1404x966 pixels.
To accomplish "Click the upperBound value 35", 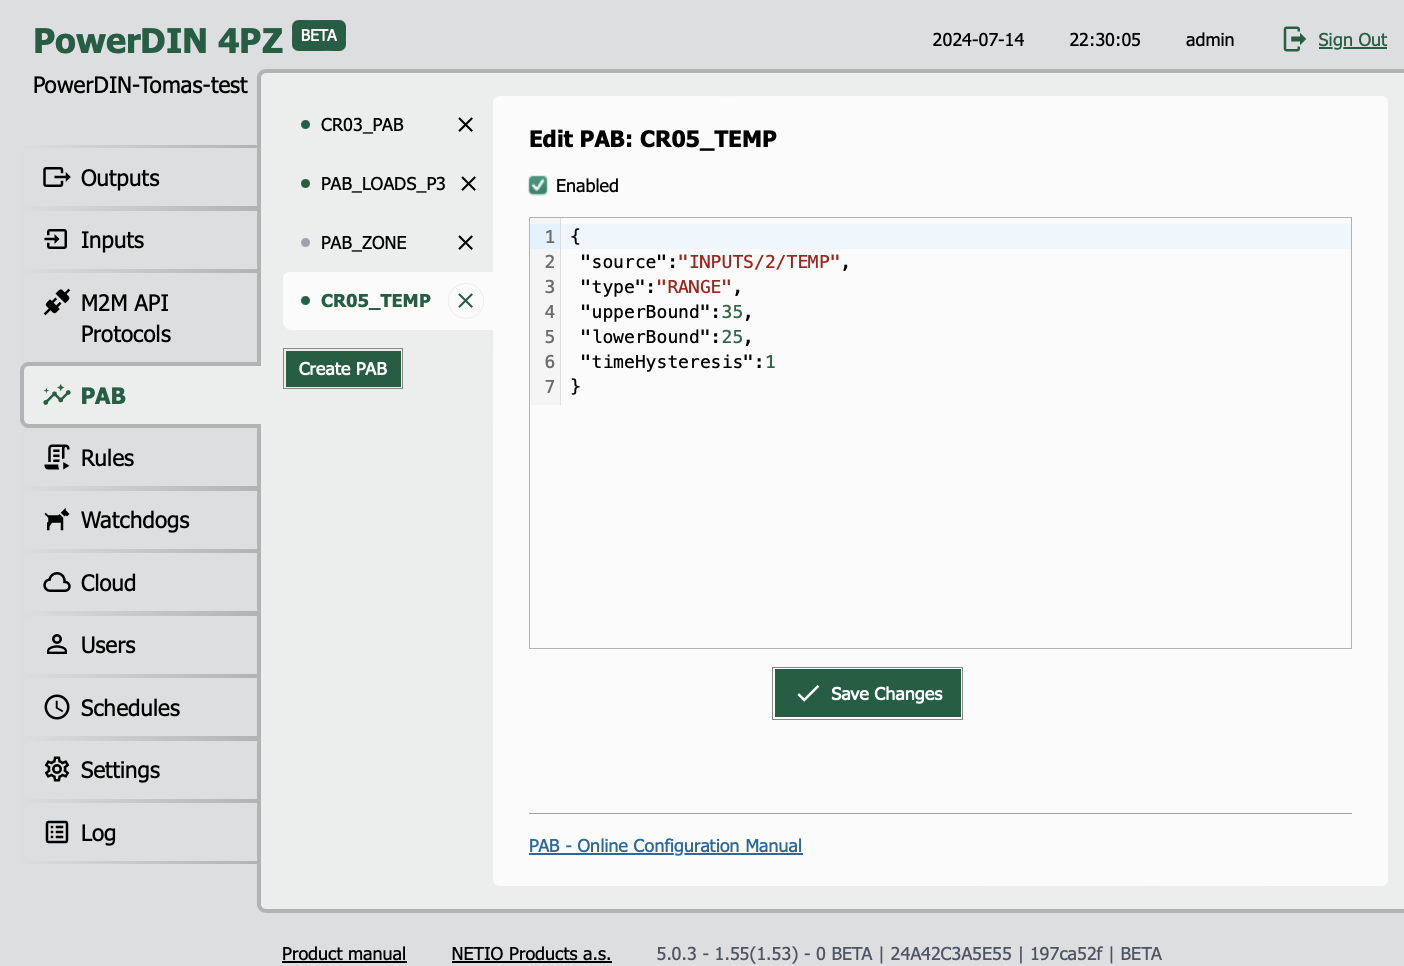I will [x=732, y=312].
